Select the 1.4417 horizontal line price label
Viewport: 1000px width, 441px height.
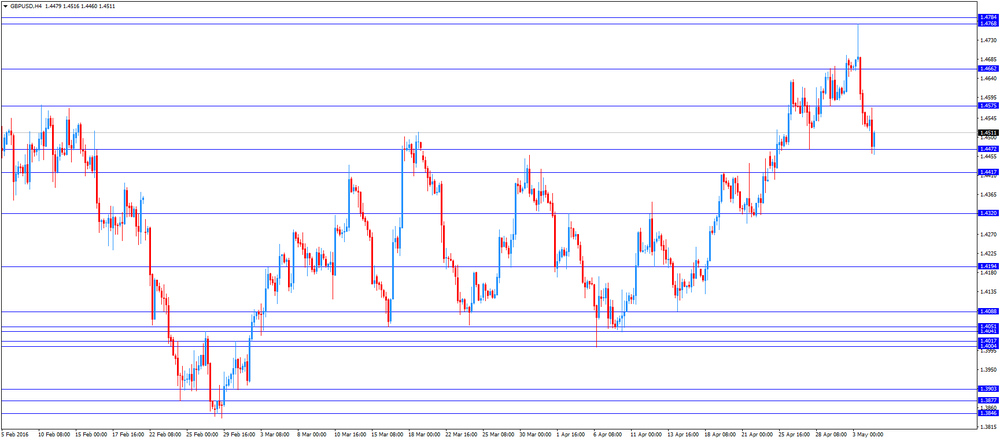[x=988, y=172]
